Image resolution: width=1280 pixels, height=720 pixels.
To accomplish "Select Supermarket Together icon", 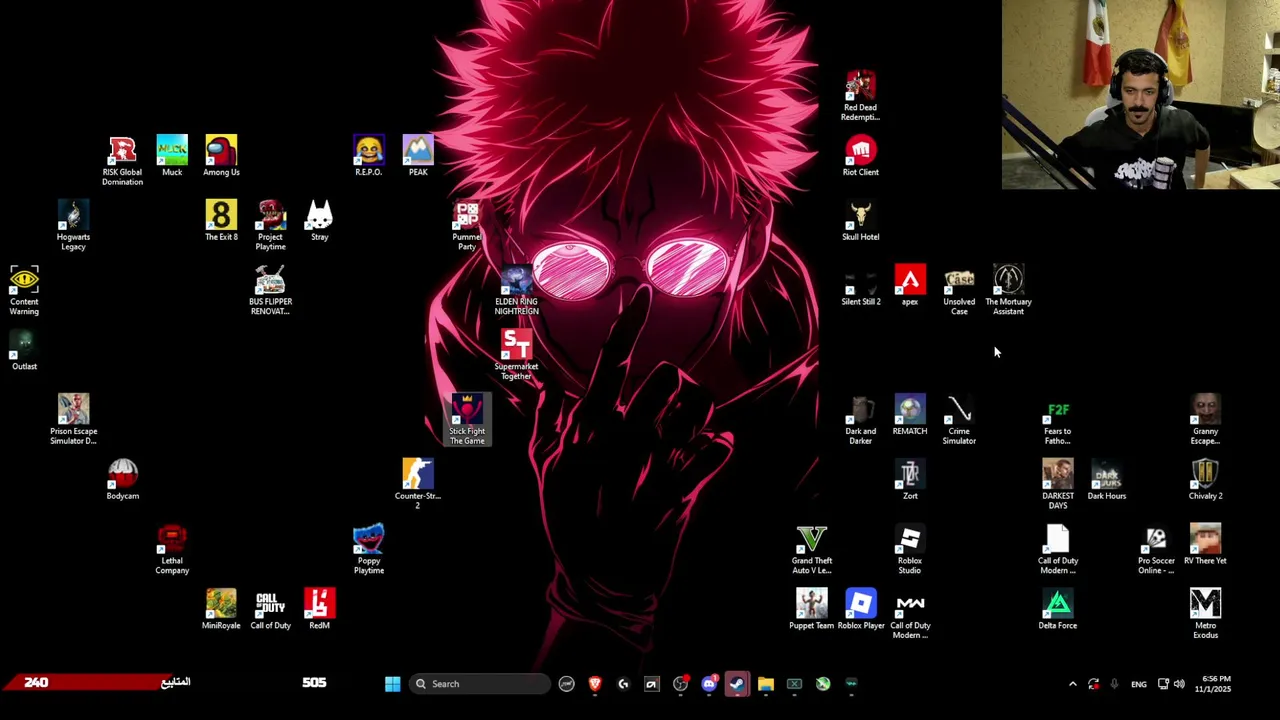I will pyautogui.click(x=516, y=356).
